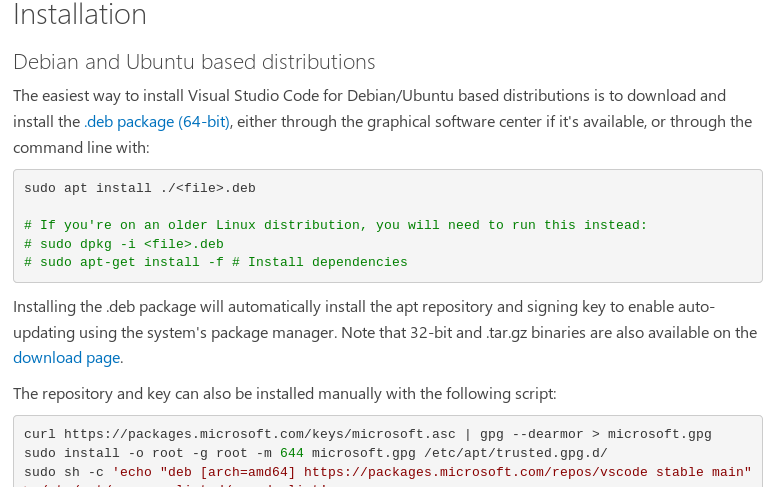The image size is (767, 487).
Task: Click the 'sudo apt-get install -f' comment line
Action: coord(216,262)
